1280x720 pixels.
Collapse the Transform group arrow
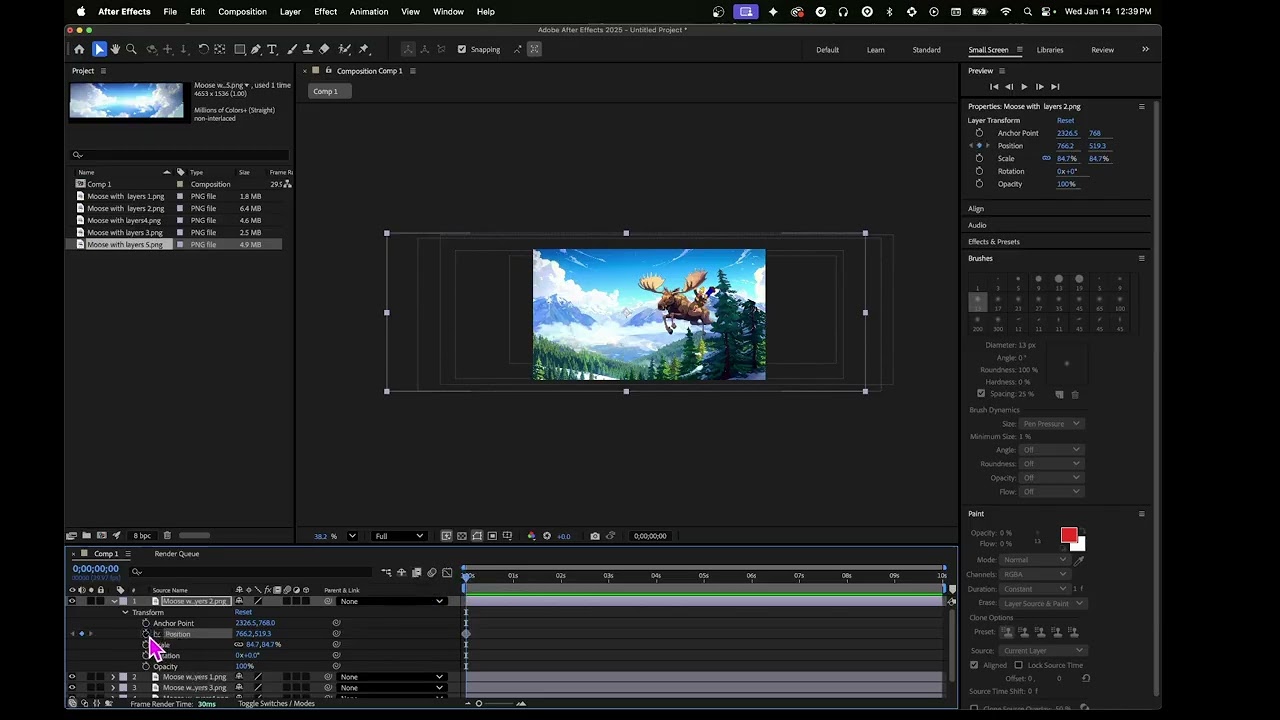(125, 612)
